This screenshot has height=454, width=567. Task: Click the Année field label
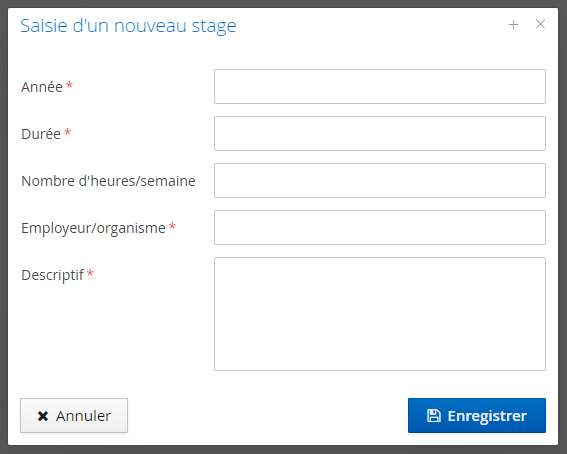pyautogui.click(x=42, y=87)
